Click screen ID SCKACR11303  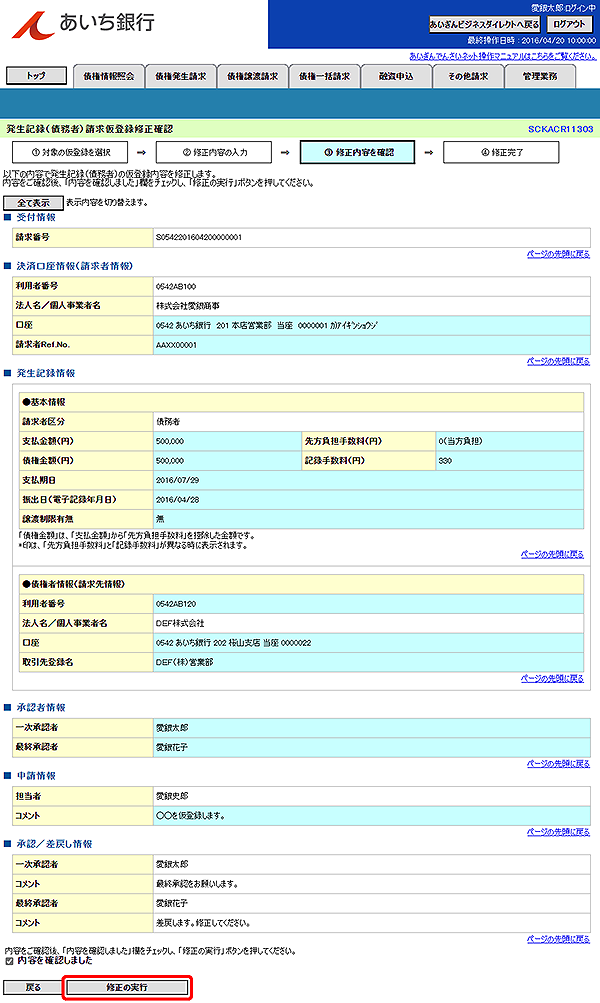pos(560,129)
